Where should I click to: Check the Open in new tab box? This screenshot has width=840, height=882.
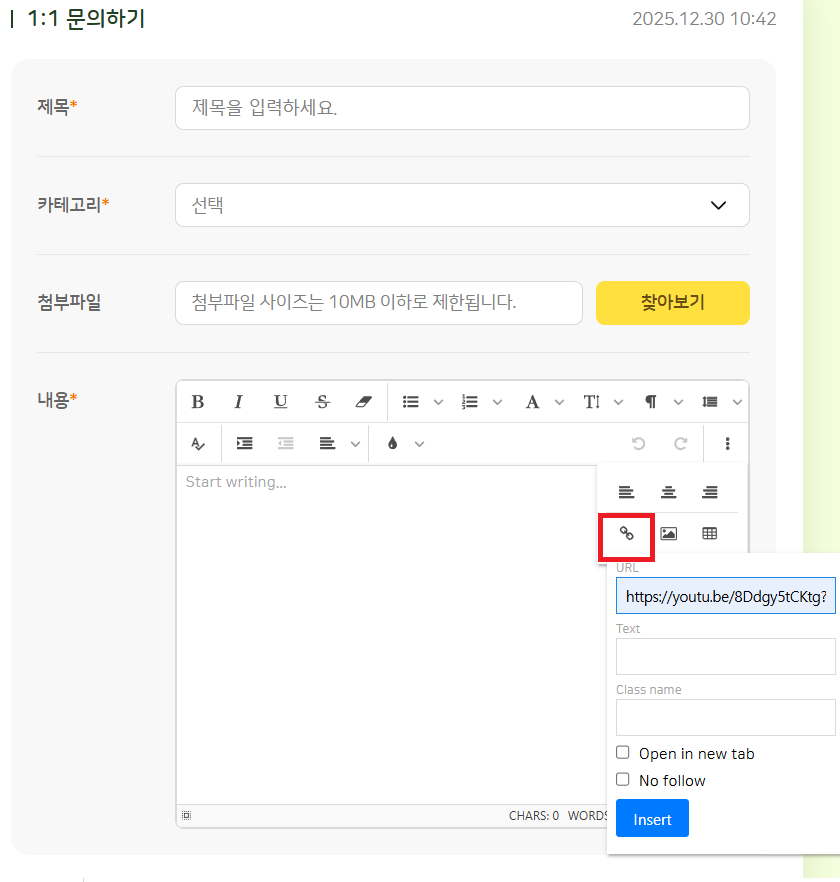(622, 752)
